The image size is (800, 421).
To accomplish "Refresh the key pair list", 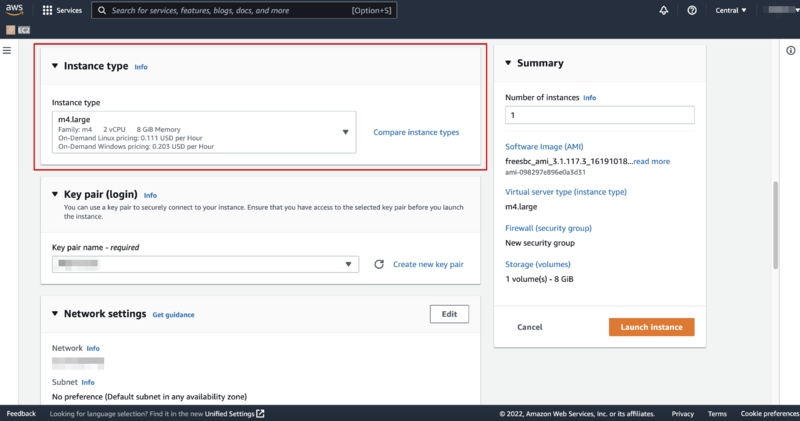I will (x=379, y=264).
